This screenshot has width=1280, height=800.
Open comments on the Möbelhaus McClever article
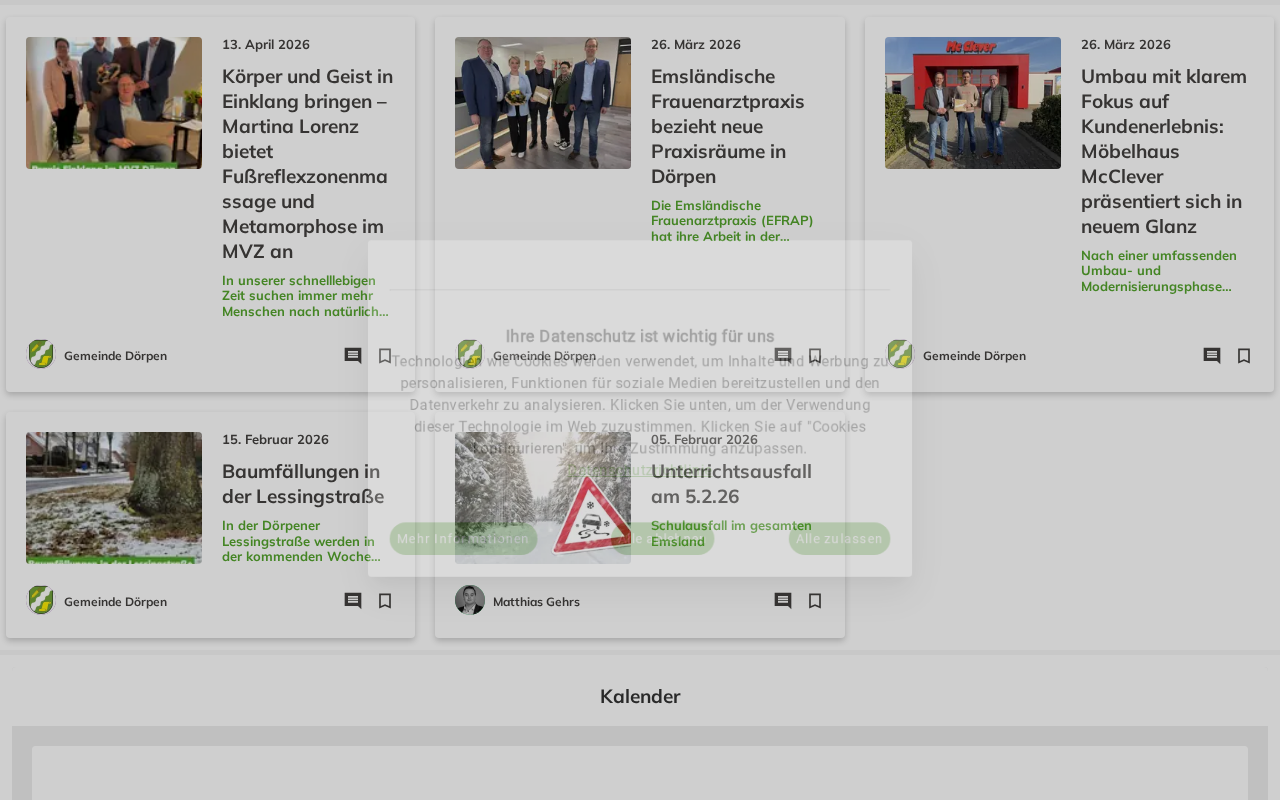pos(1212,356)
